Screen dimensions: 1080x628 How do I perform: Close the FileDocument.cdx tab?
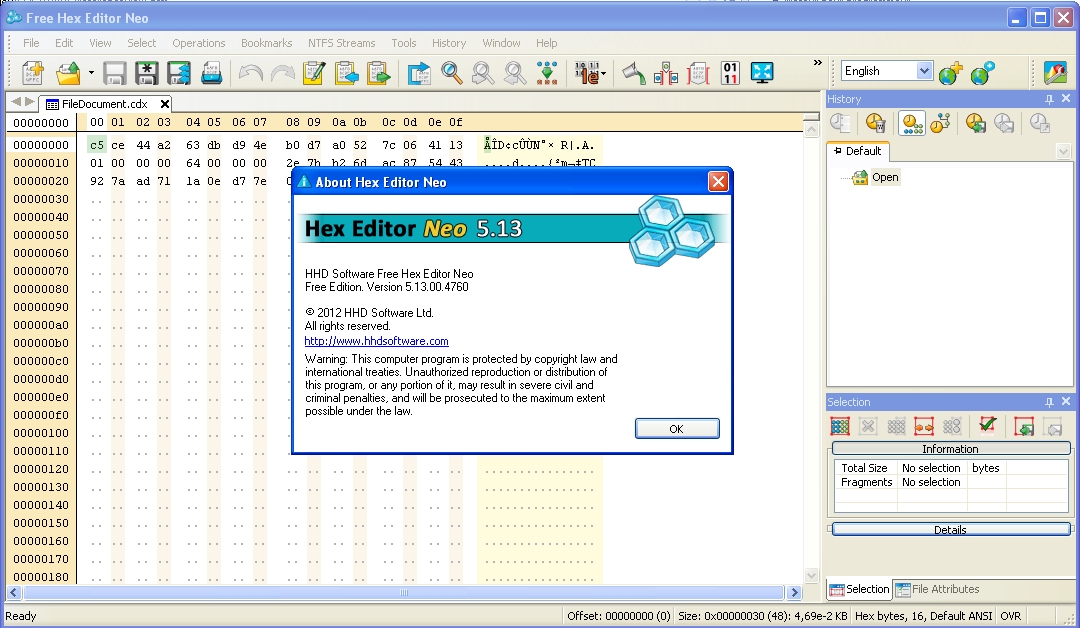(x=165, y=104)
